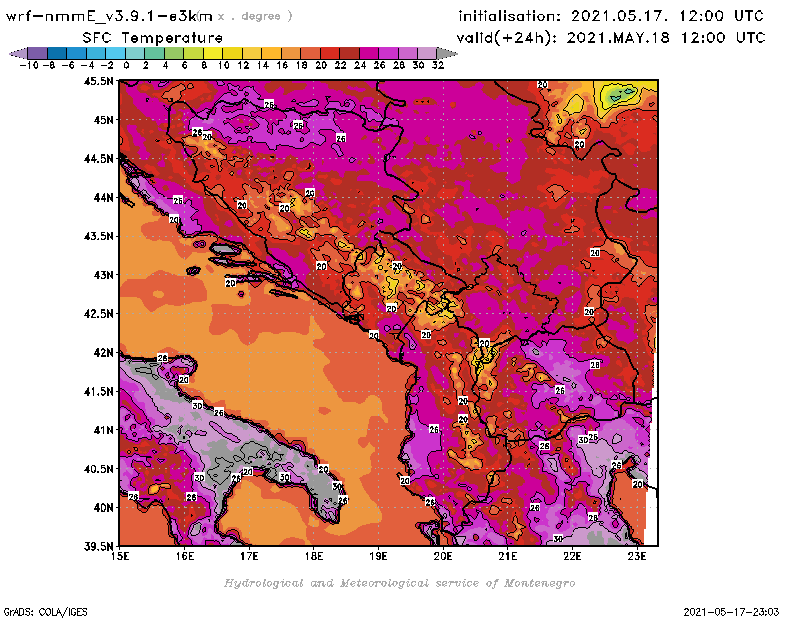
Task: Click the '41.5N' latitude label
Action: (x=98, y=391)
